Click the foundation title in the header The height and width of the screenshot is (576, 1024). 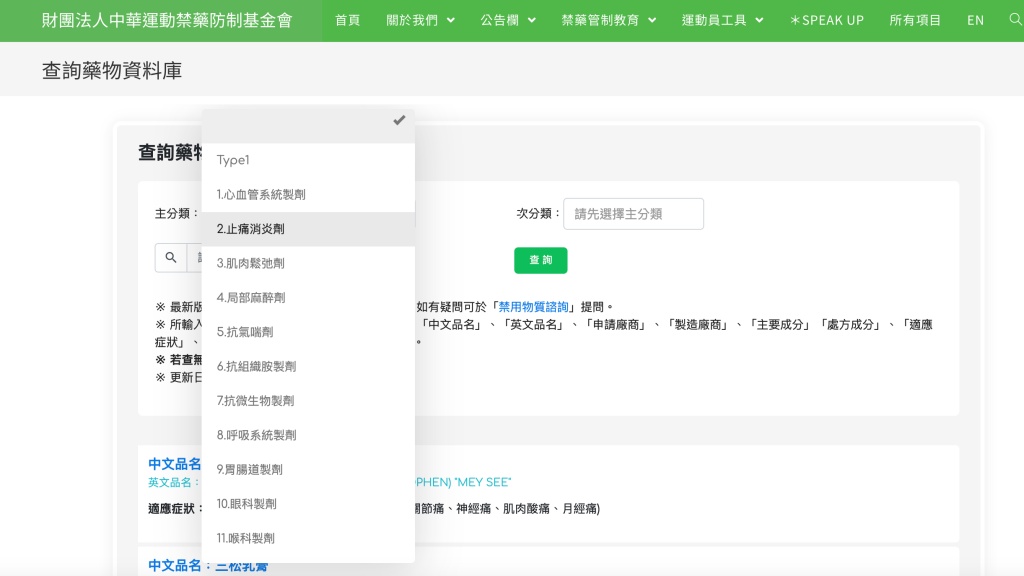pyautogui.click(x=167, y=20)
